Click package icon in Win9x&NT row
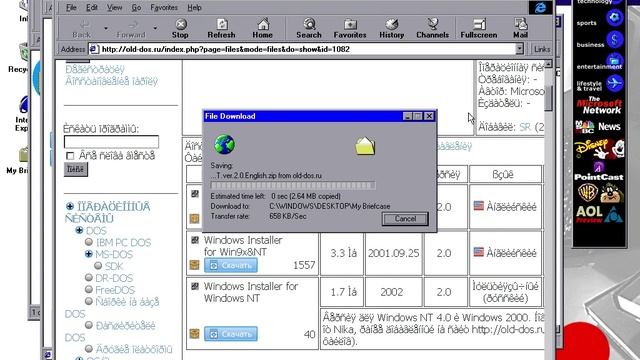Image resolution: width=640 pixels, height=360 pixels. pos(194,265)
